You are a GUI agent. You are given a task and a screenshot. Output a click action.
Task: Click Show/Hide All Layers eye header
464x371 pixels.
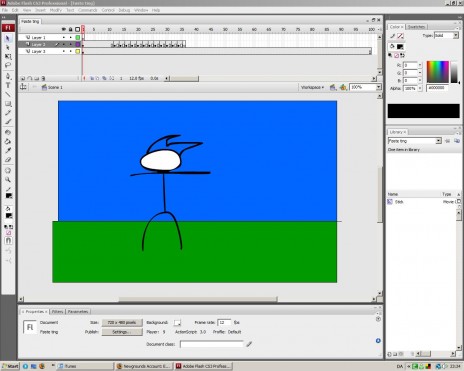click(x=64, y=29)
